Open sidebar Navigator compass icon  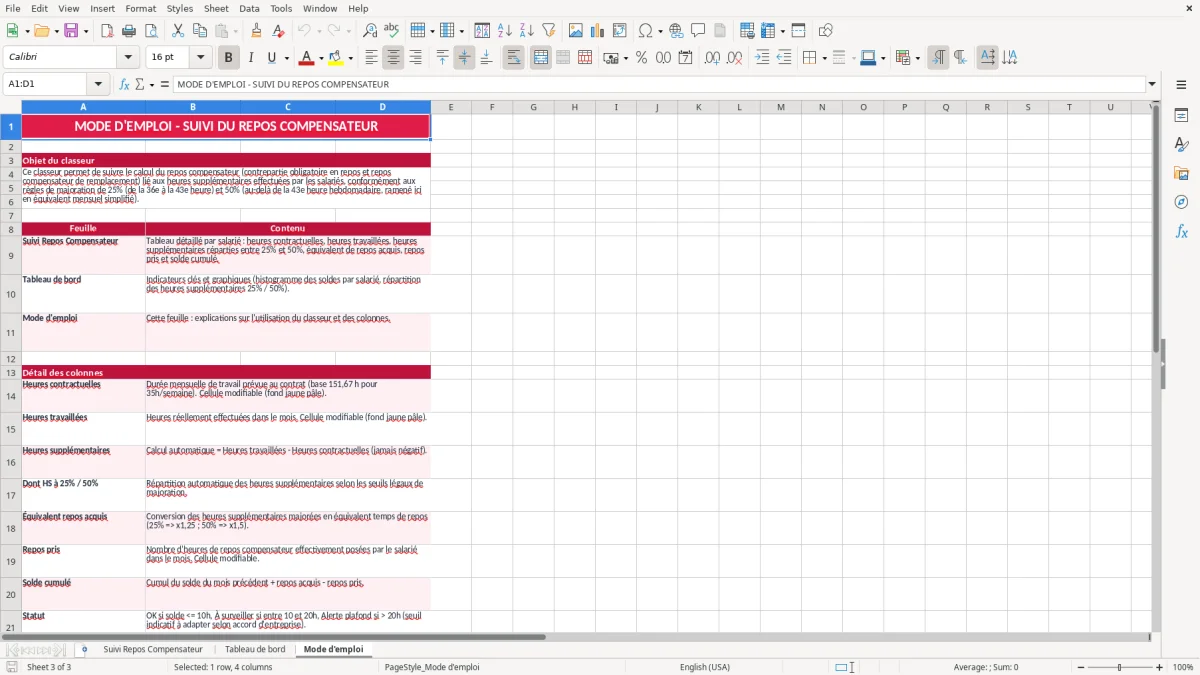click(1181, 203)
